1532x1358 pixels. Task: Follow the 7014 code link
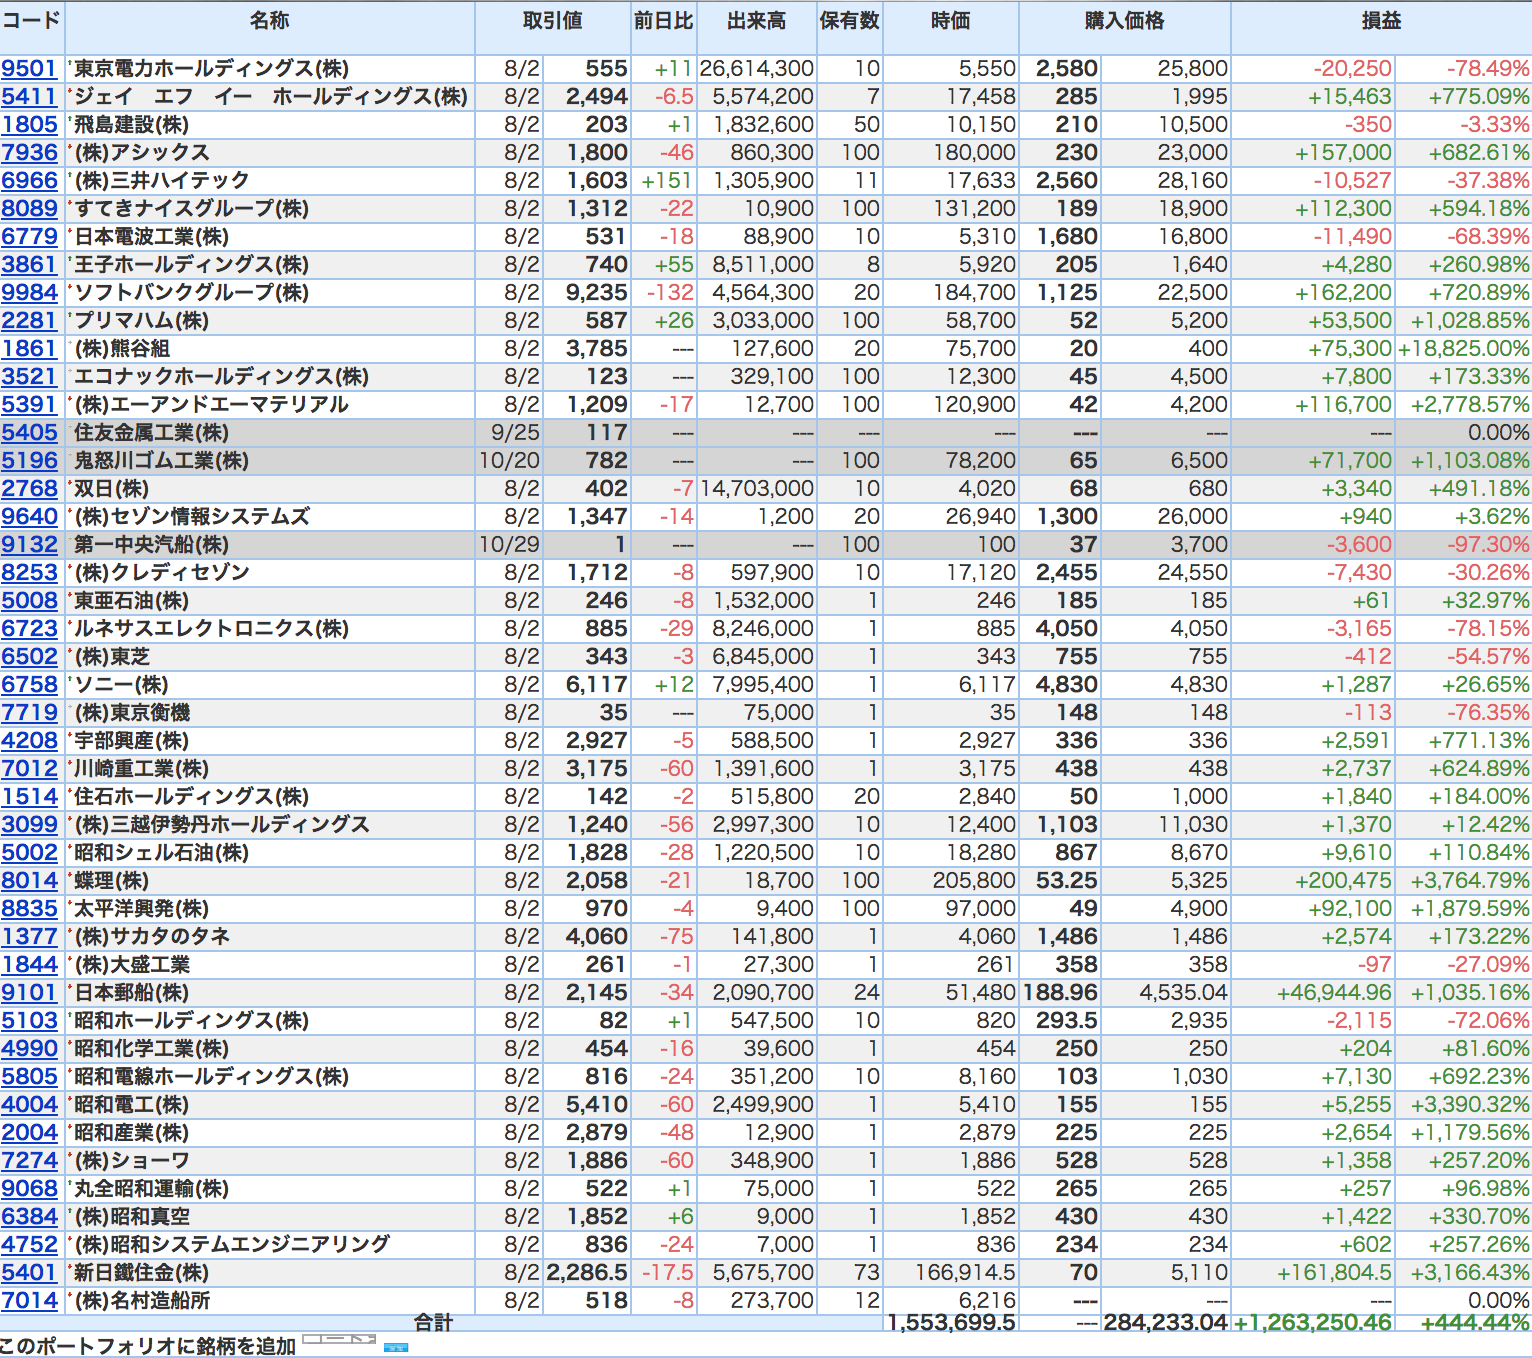[29, 1300]
